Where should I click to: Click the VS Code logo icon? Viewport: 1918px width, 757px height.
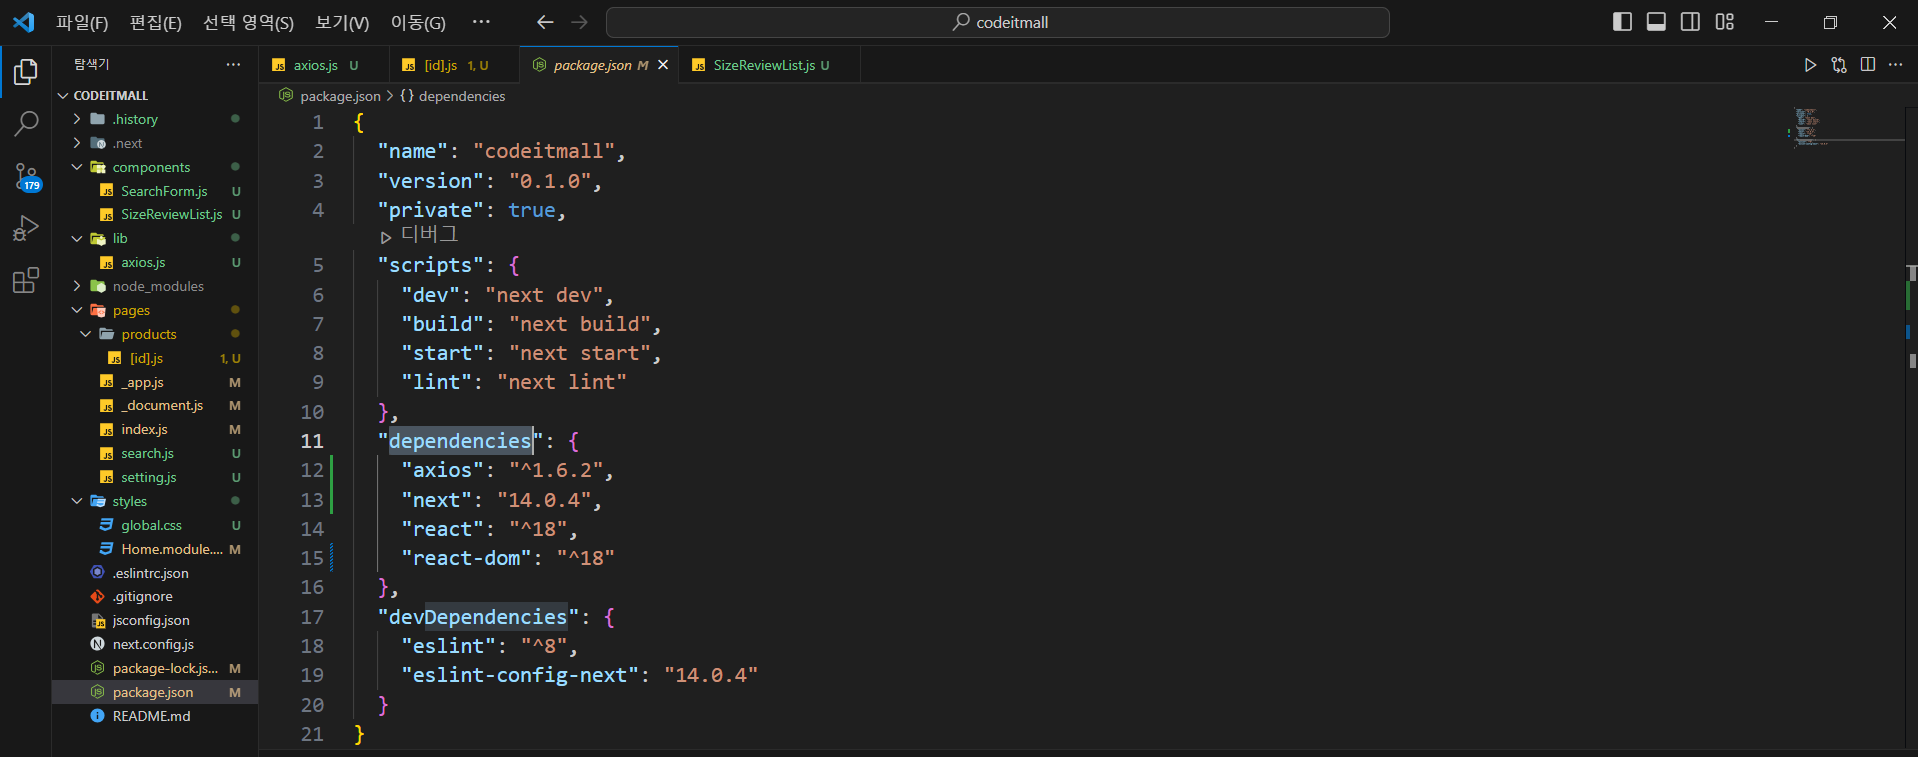tap(23, 22)
